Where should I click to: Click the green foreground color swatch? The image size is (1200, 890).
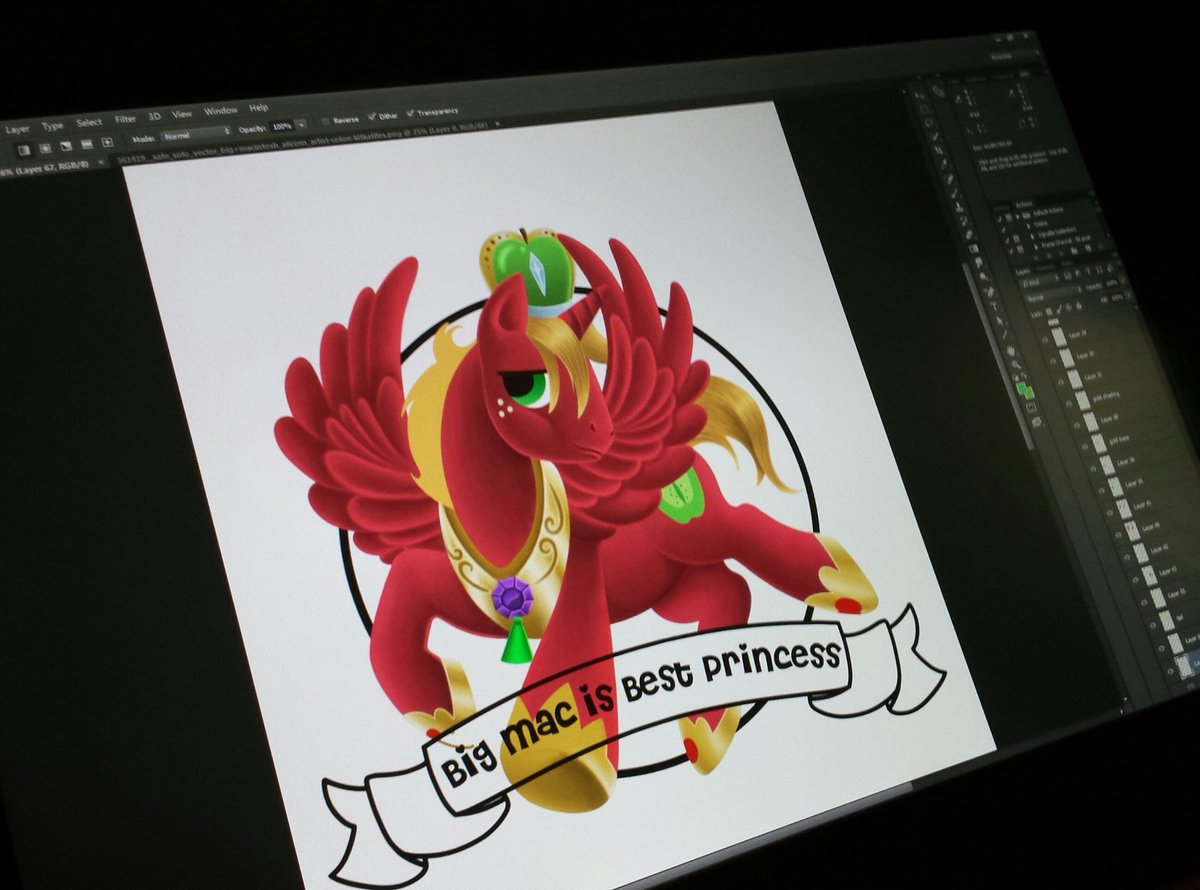[x=1020, y=387]
